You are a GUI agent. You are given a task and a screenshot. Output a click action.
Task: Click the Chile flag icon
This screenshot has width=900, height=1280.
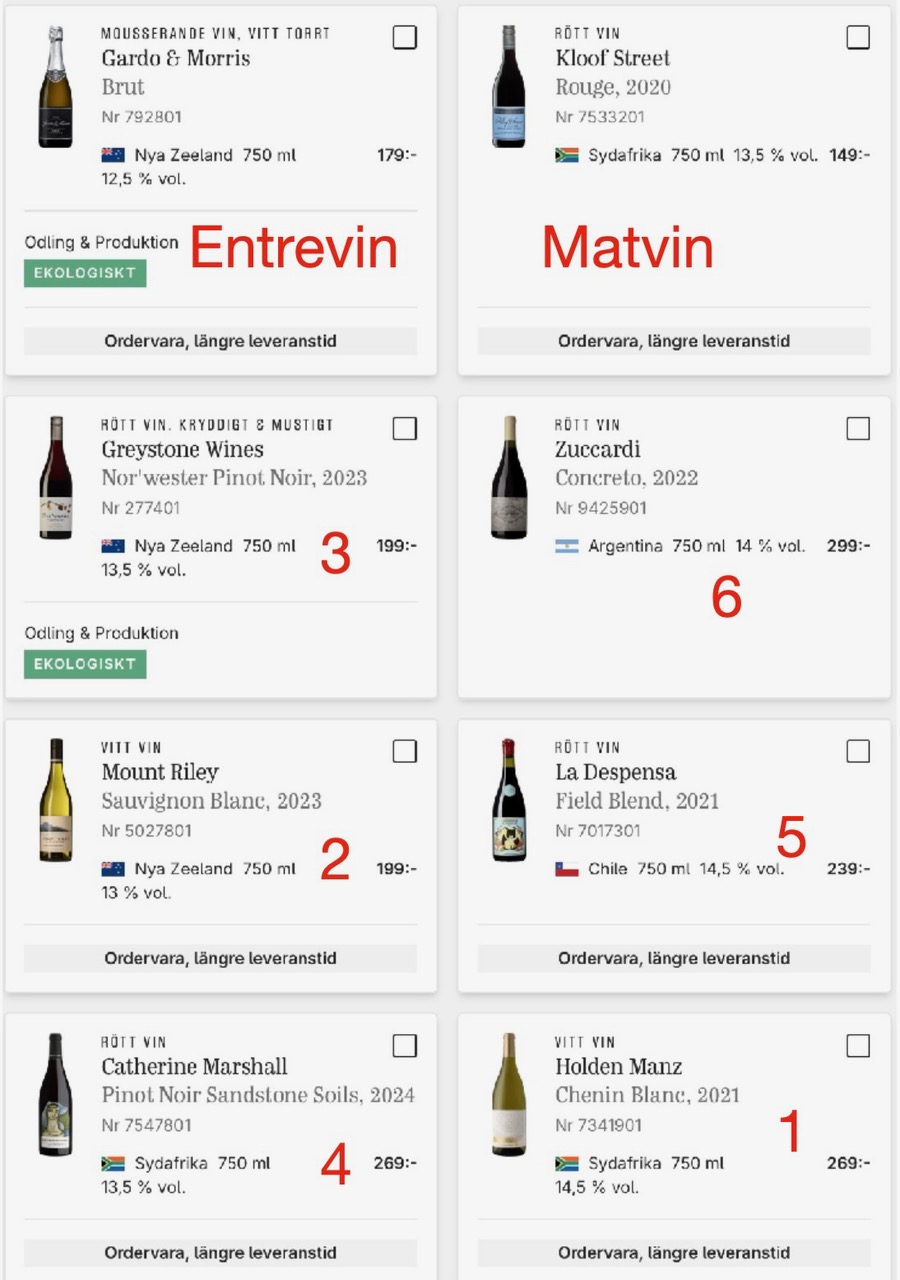[567, 869]
